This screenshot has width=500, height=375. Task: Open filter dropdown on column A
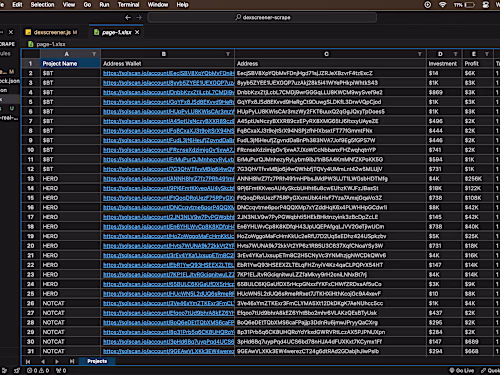click(x=94, y=54)
